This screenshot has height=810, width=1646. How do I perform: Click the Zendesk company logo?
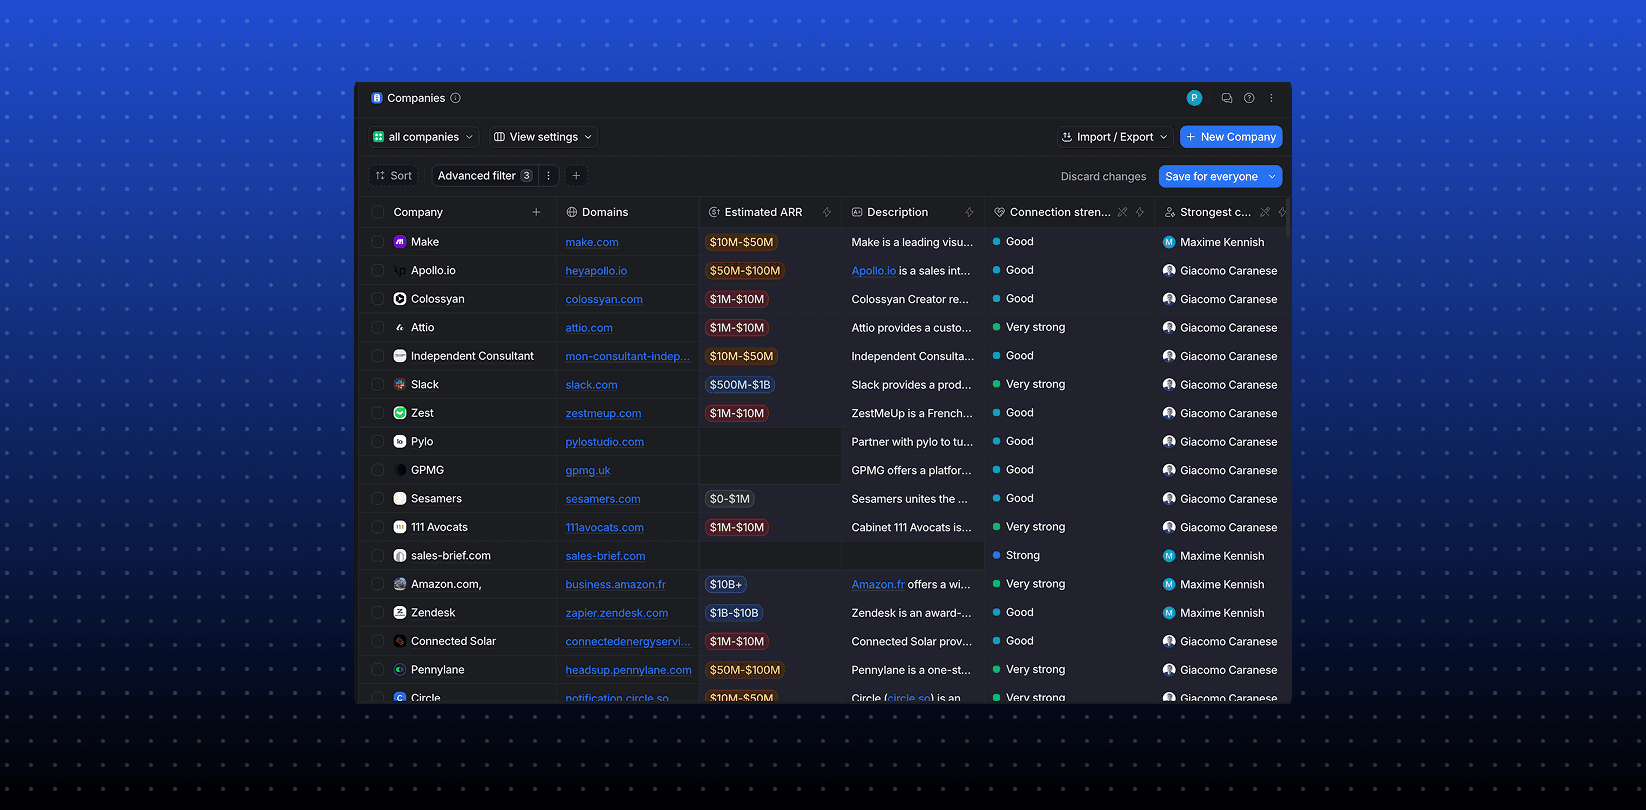click(400, 613)
